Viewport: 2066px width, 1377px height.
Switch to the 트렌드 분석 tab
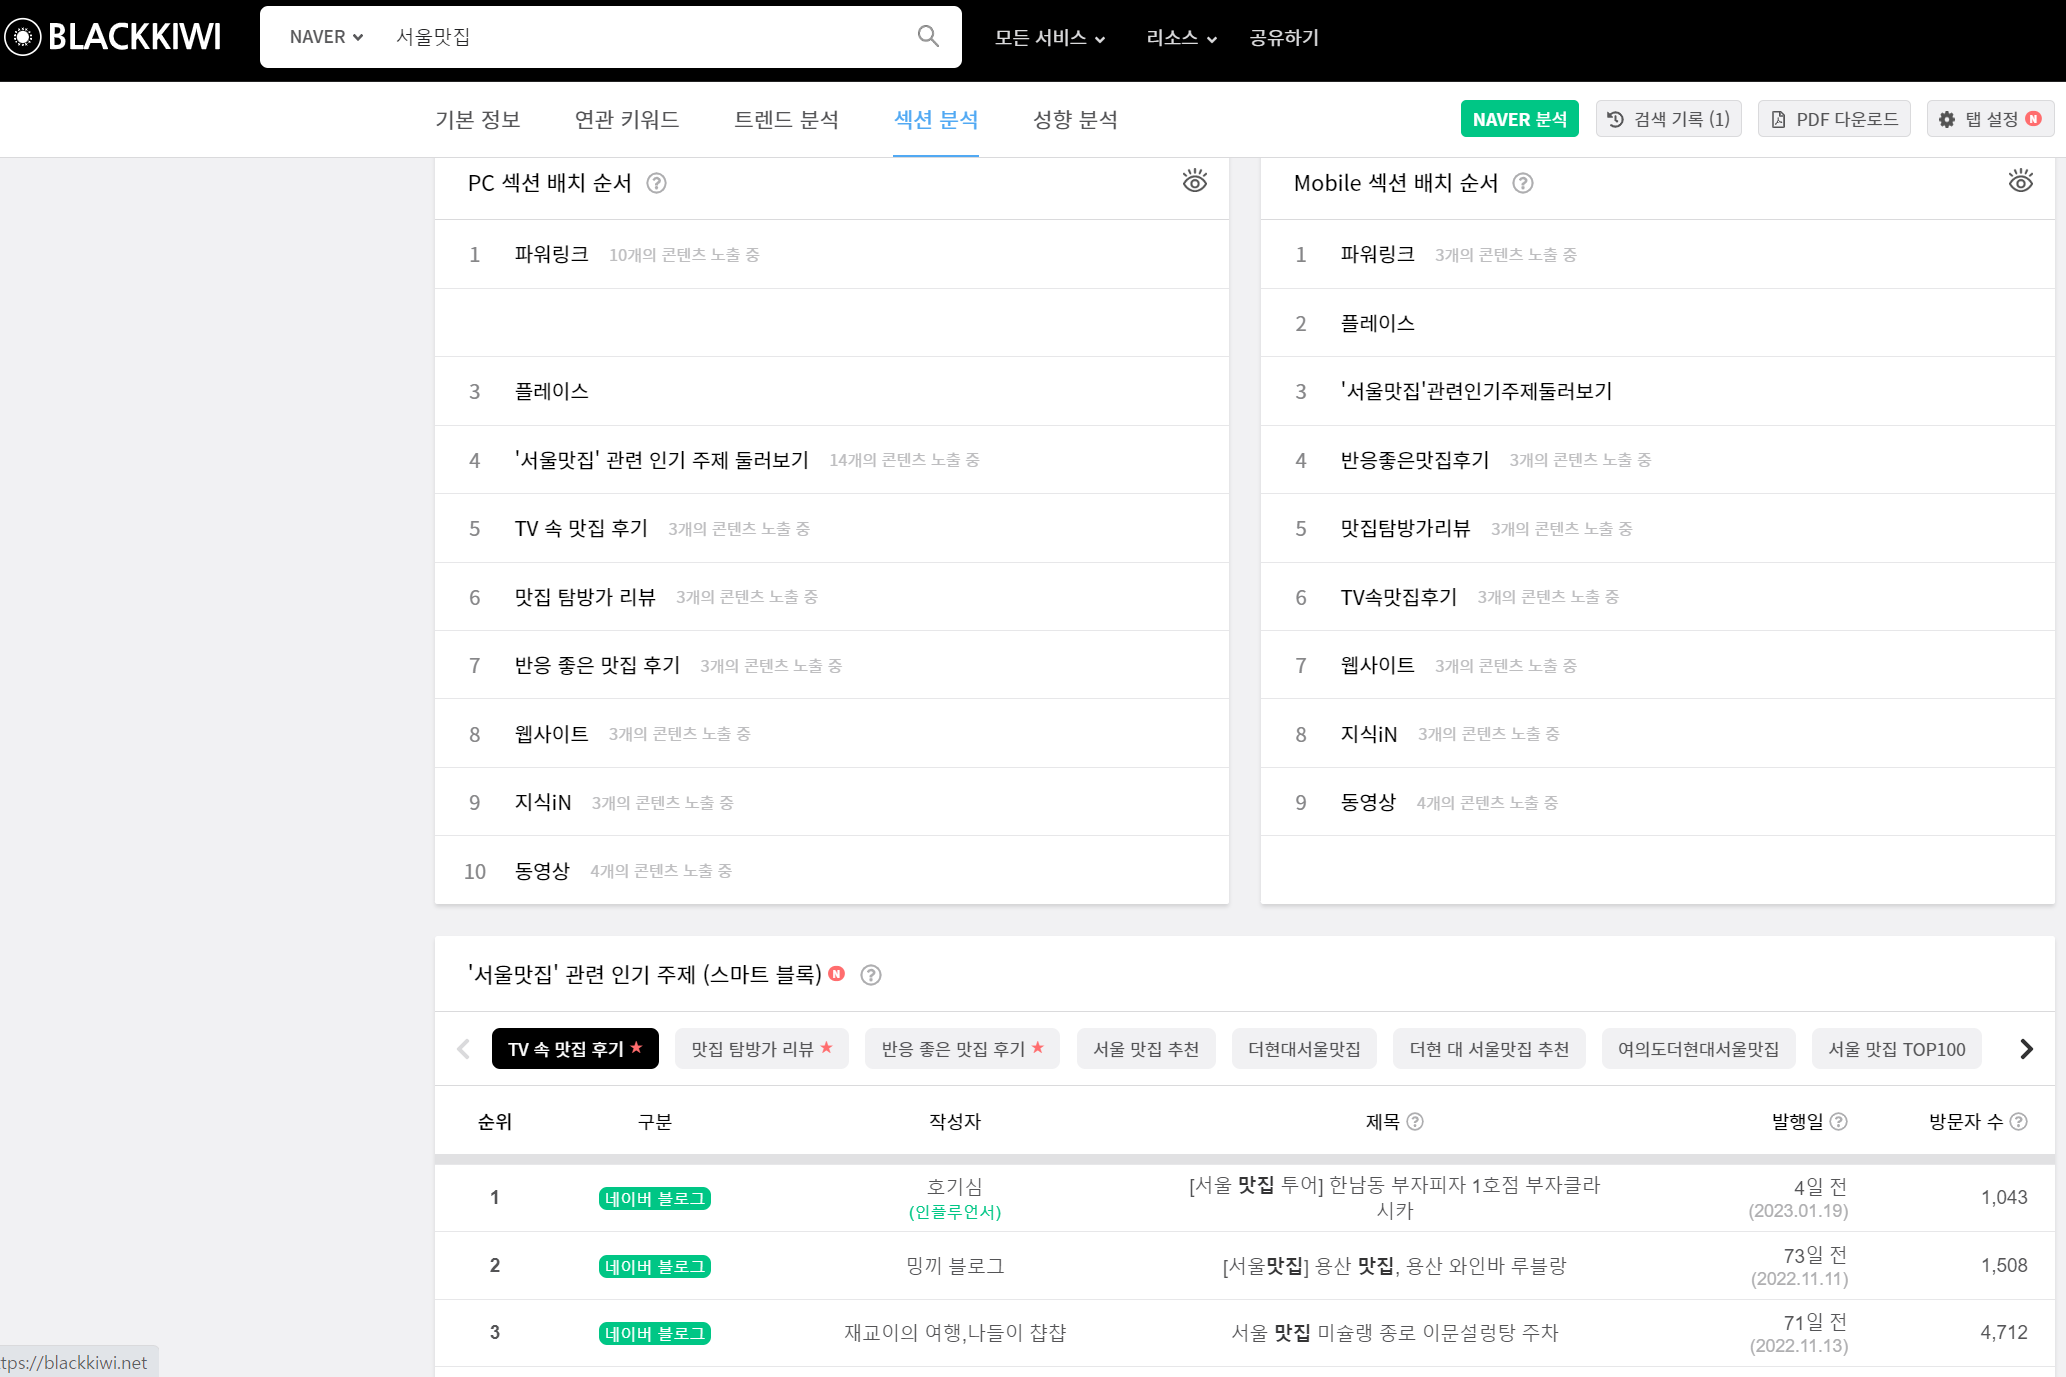pos(786,120)
